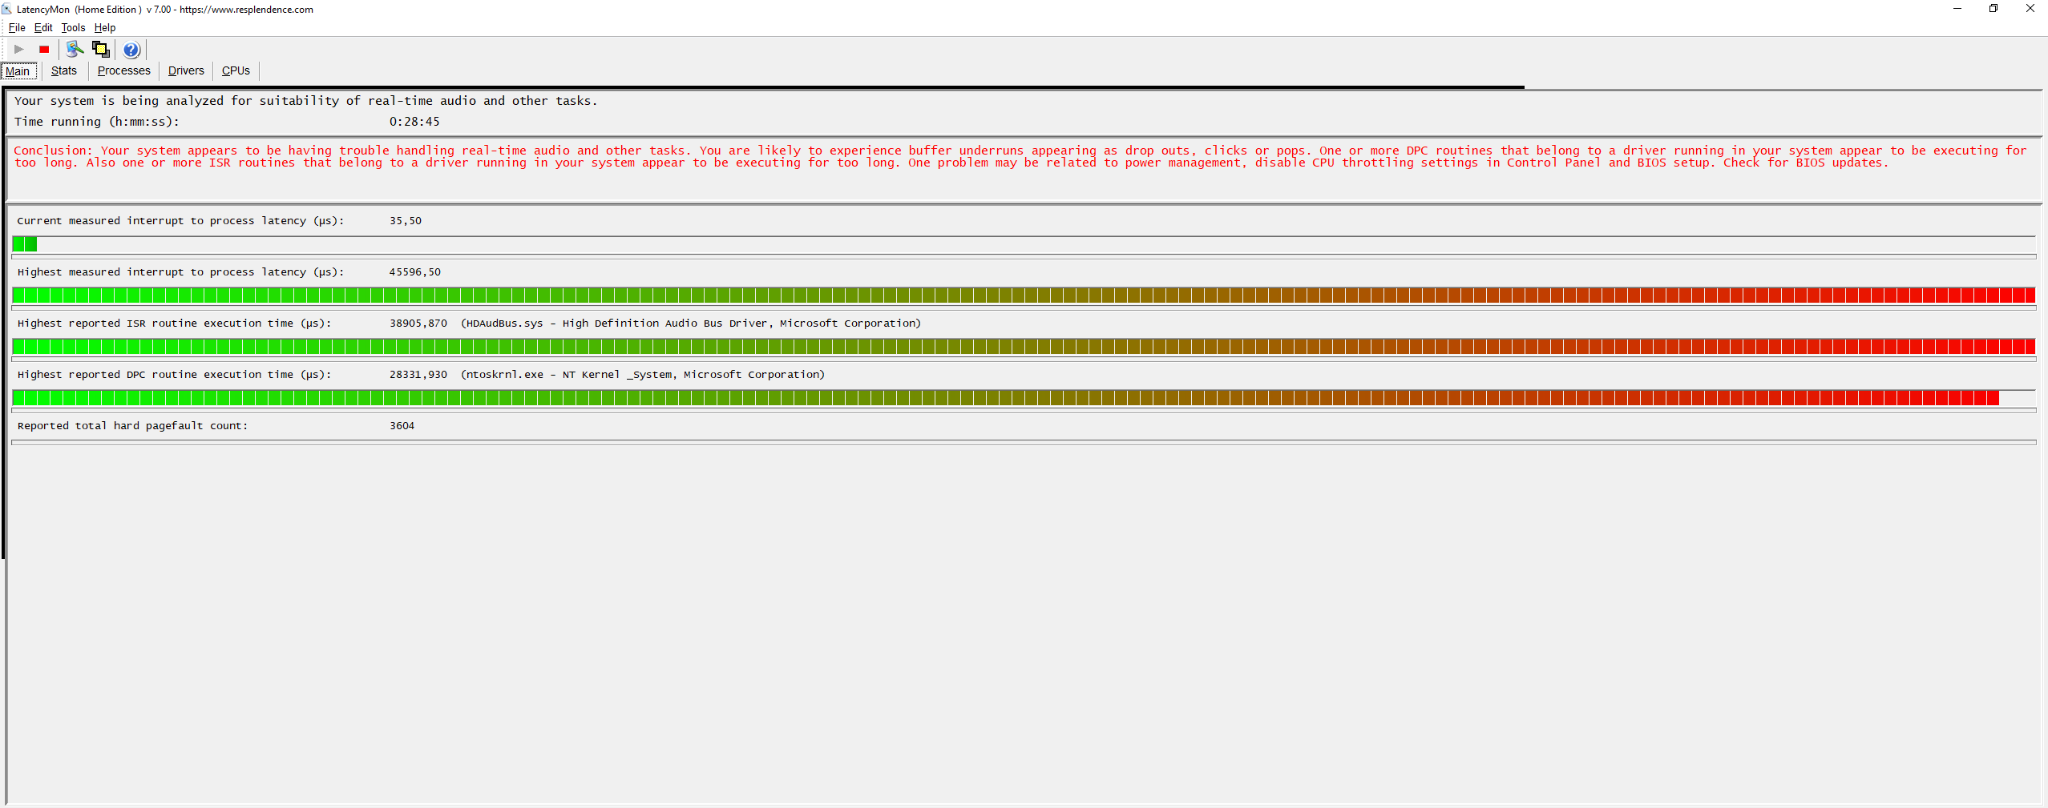The image size is (2048, 808).
Task: Switch to the Processes tab
Action: pos(124,71)
